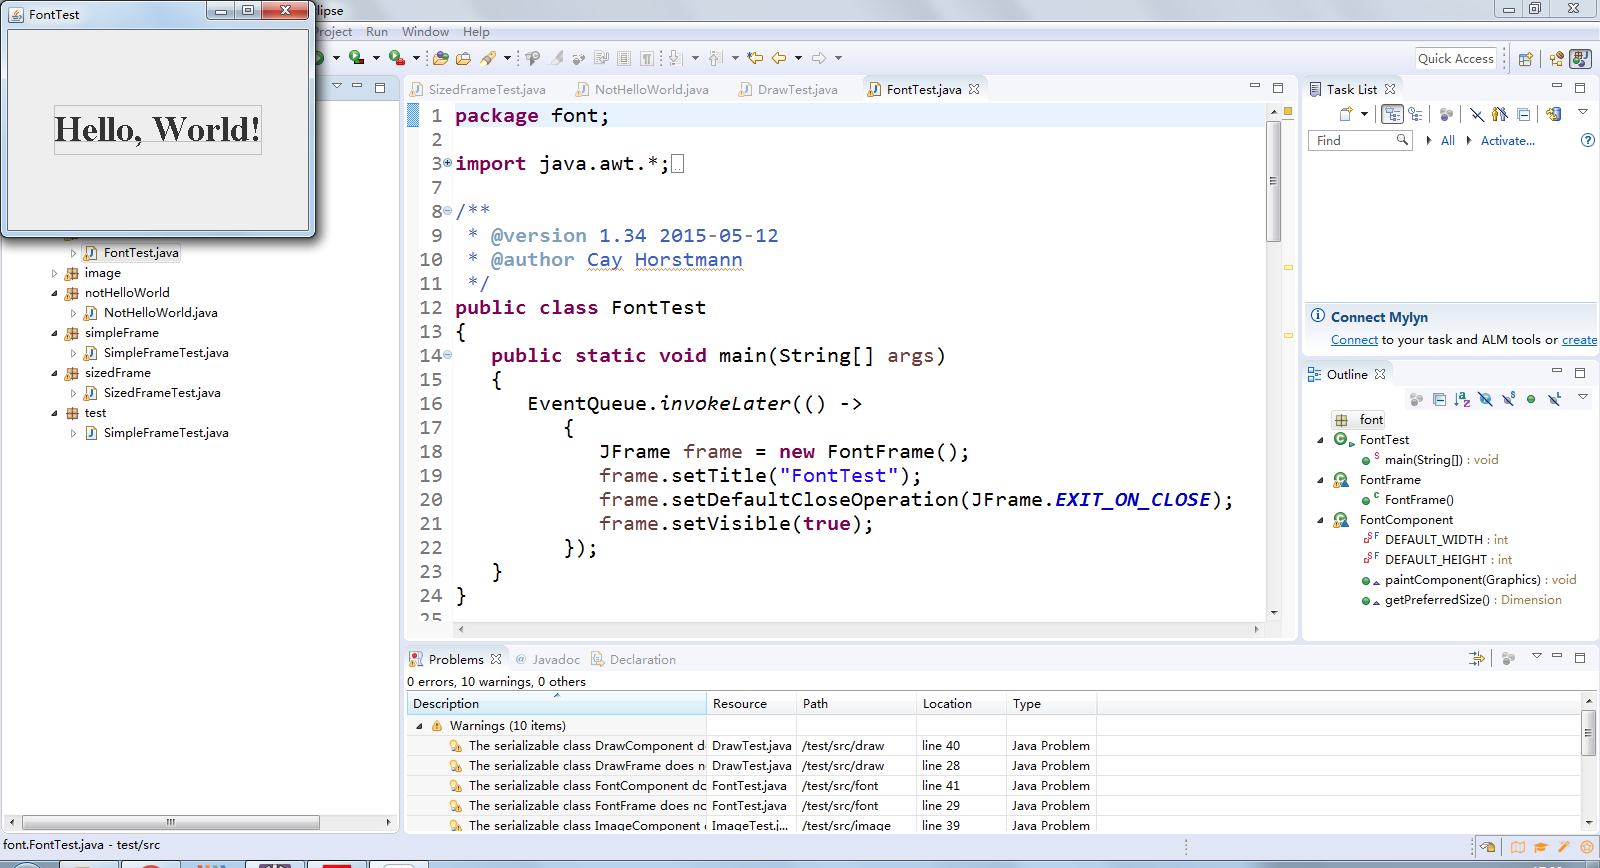Click Synchronize Changed repositories icon
This screenshot has height=868, width=1600.
tap(1553, 114)
